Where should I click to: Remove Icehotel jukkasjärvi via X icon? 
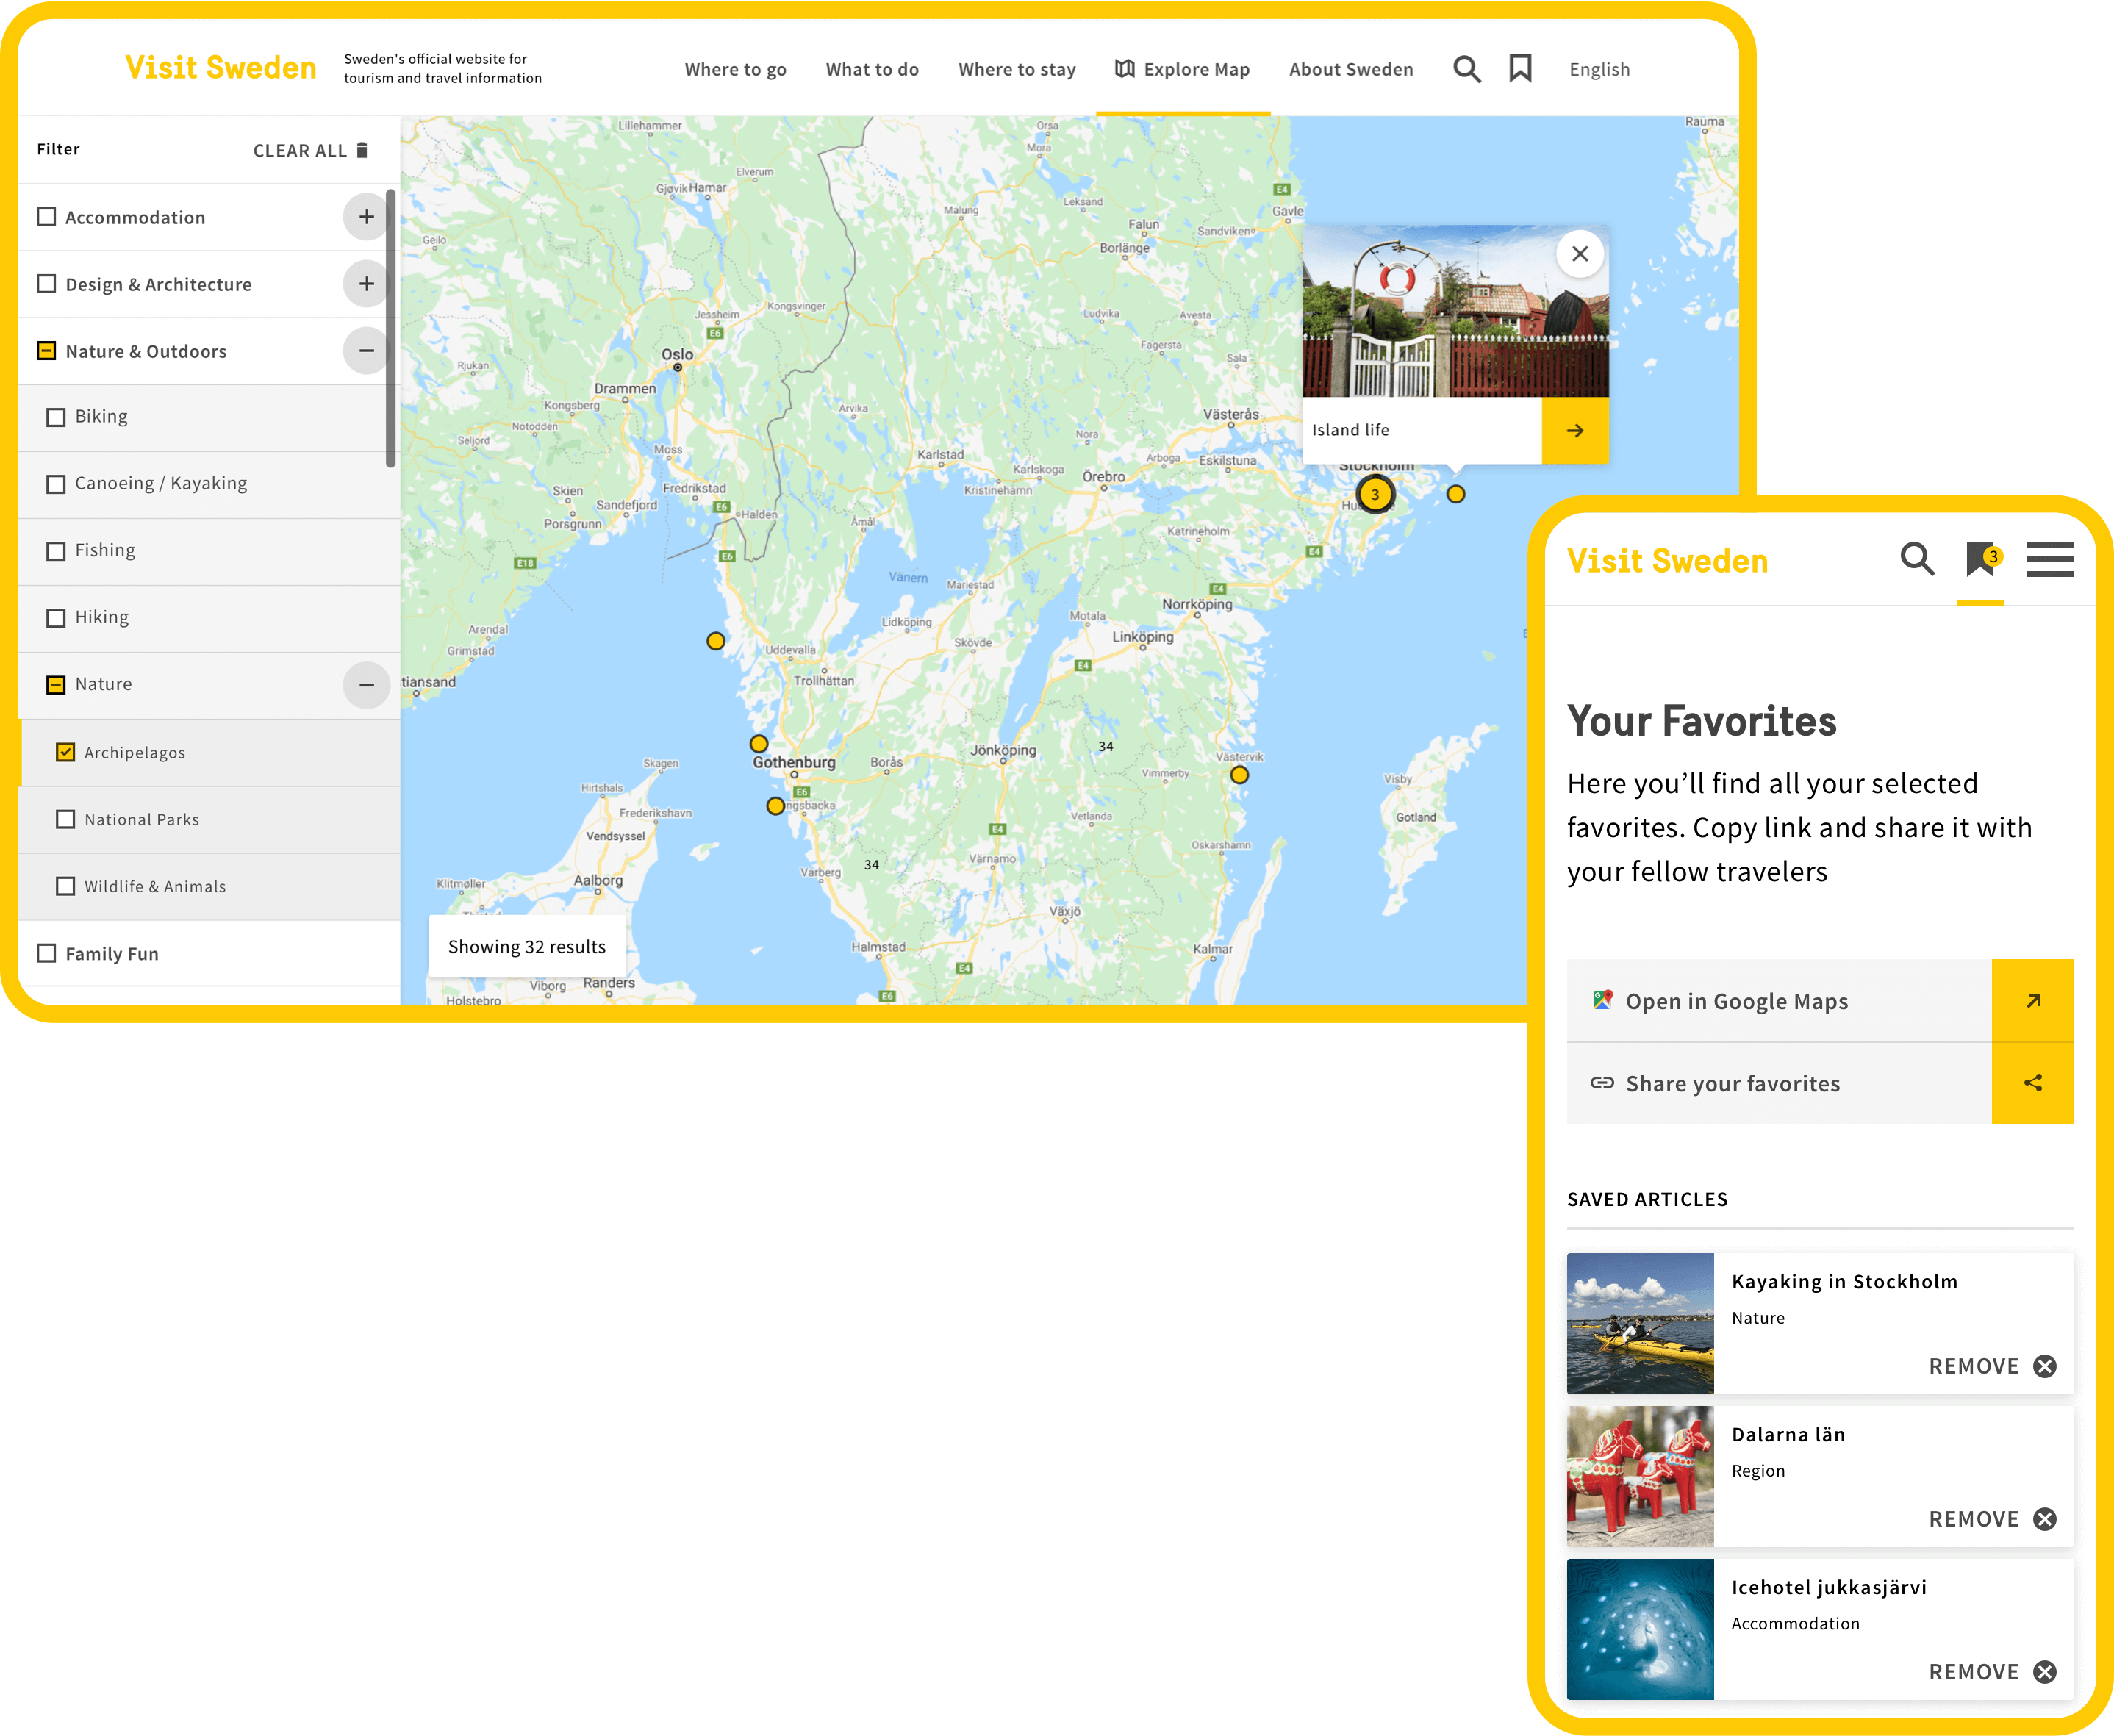coord(2045,1672)
